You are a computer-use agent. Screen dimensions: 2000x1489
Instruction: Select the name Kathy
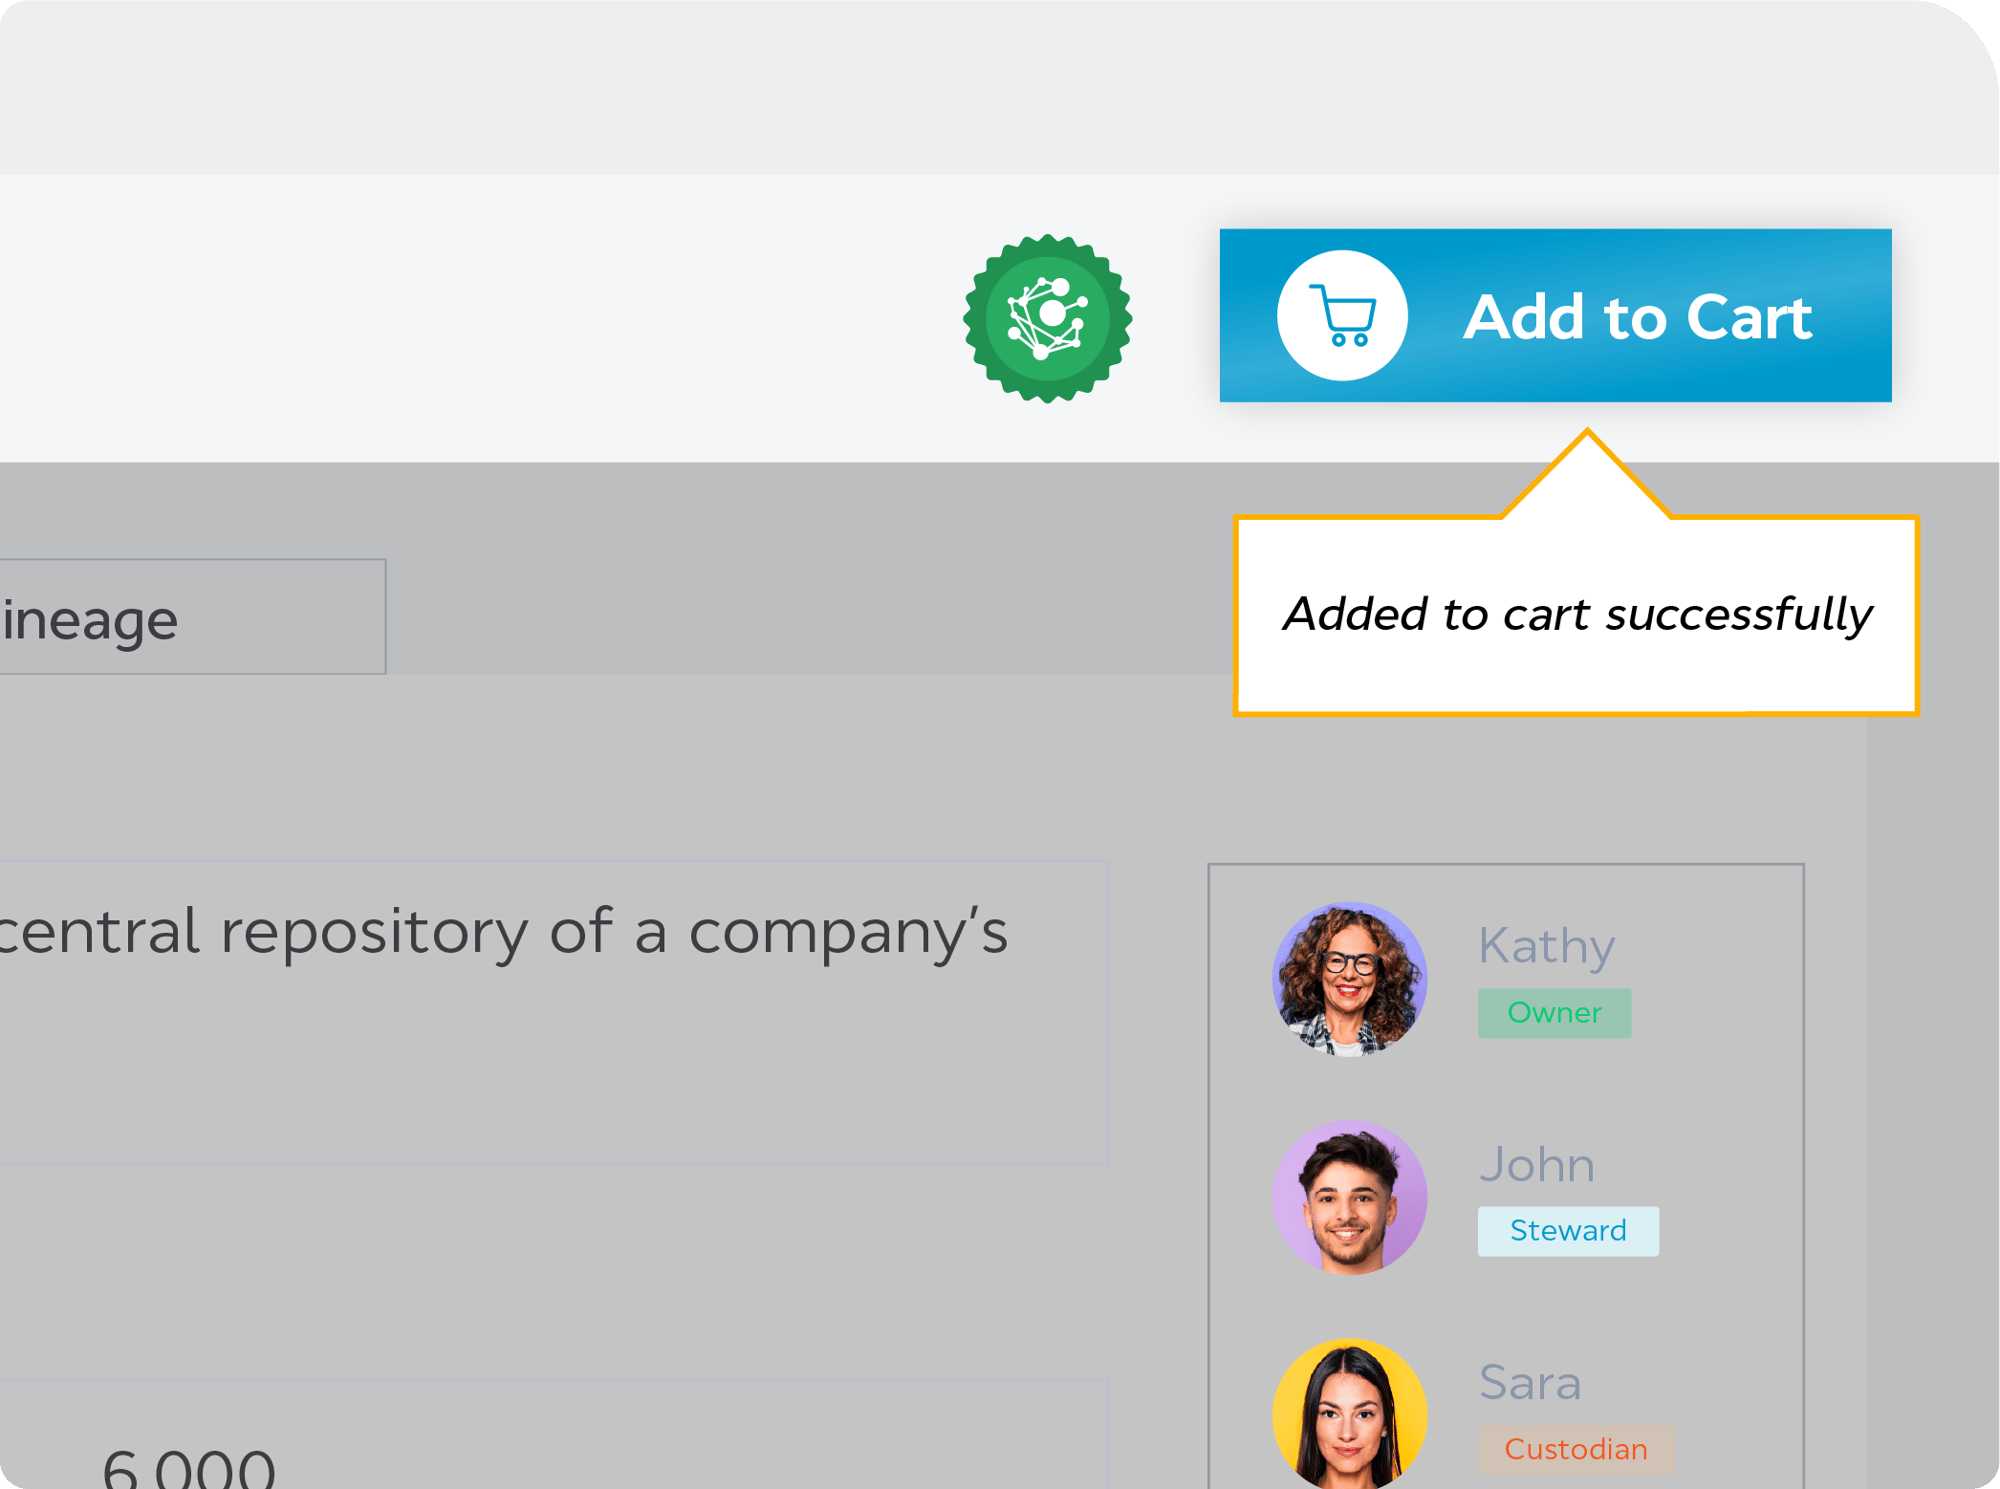(x=1546, y=945)
